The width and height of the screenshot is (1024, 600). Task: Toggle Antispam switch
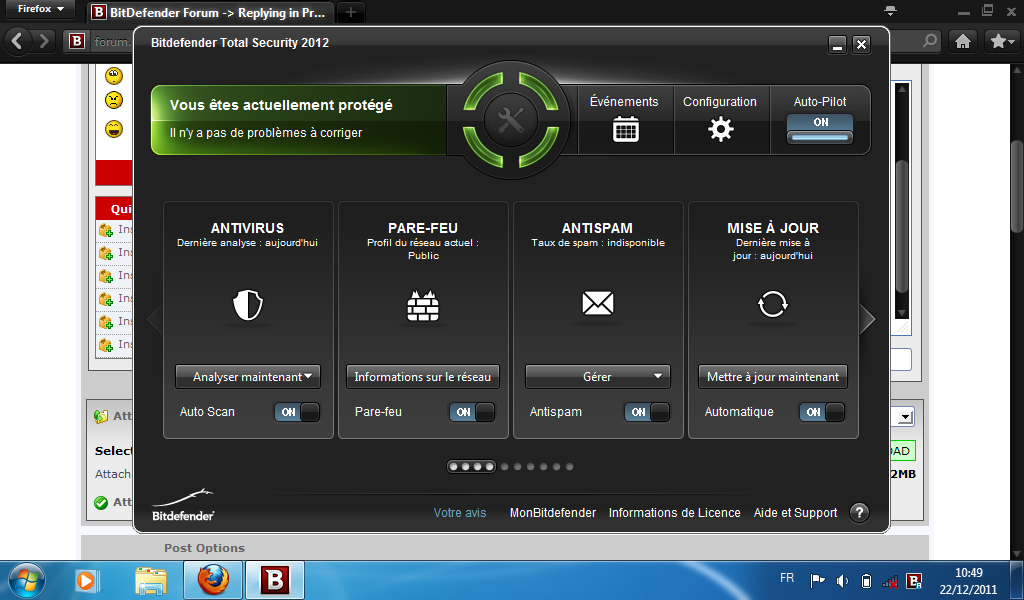[x=647, y=412]
